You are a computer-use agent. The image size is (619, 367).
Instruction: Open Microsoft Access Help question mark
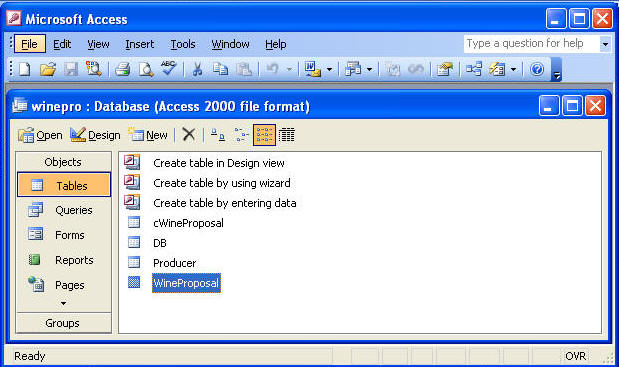pos(537,69)
